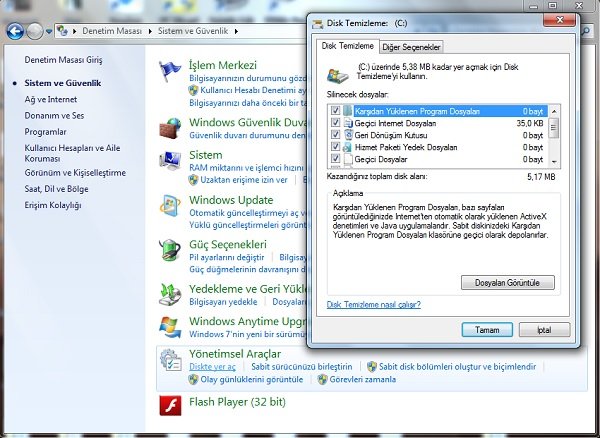Click Görevleri zamanla link

362,379
